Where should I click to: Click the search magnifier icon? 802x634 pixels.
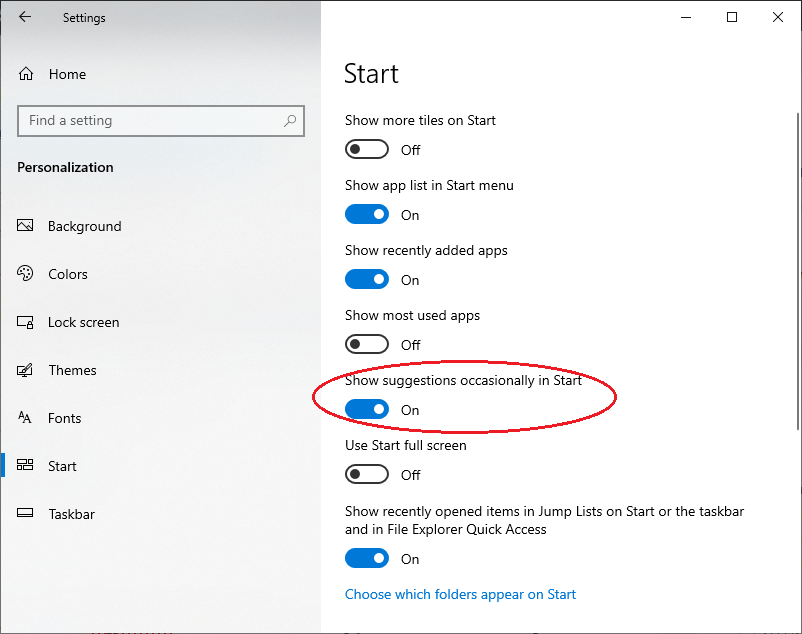[x=290, y=121]
